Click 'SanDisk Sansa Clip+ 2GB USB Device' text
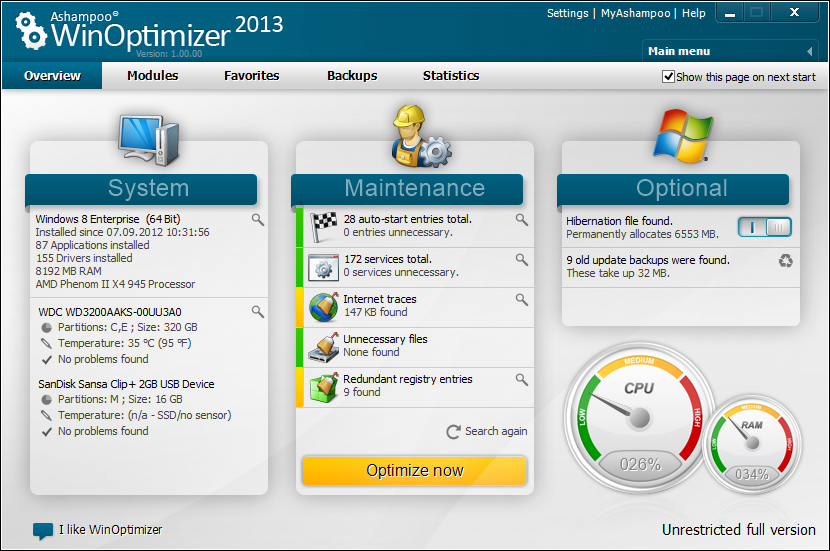The image size is (830, 551). point(126,384)
